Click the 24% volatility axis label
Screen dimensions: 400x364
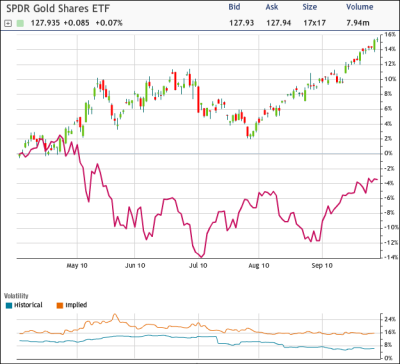[x=390, y=319]
